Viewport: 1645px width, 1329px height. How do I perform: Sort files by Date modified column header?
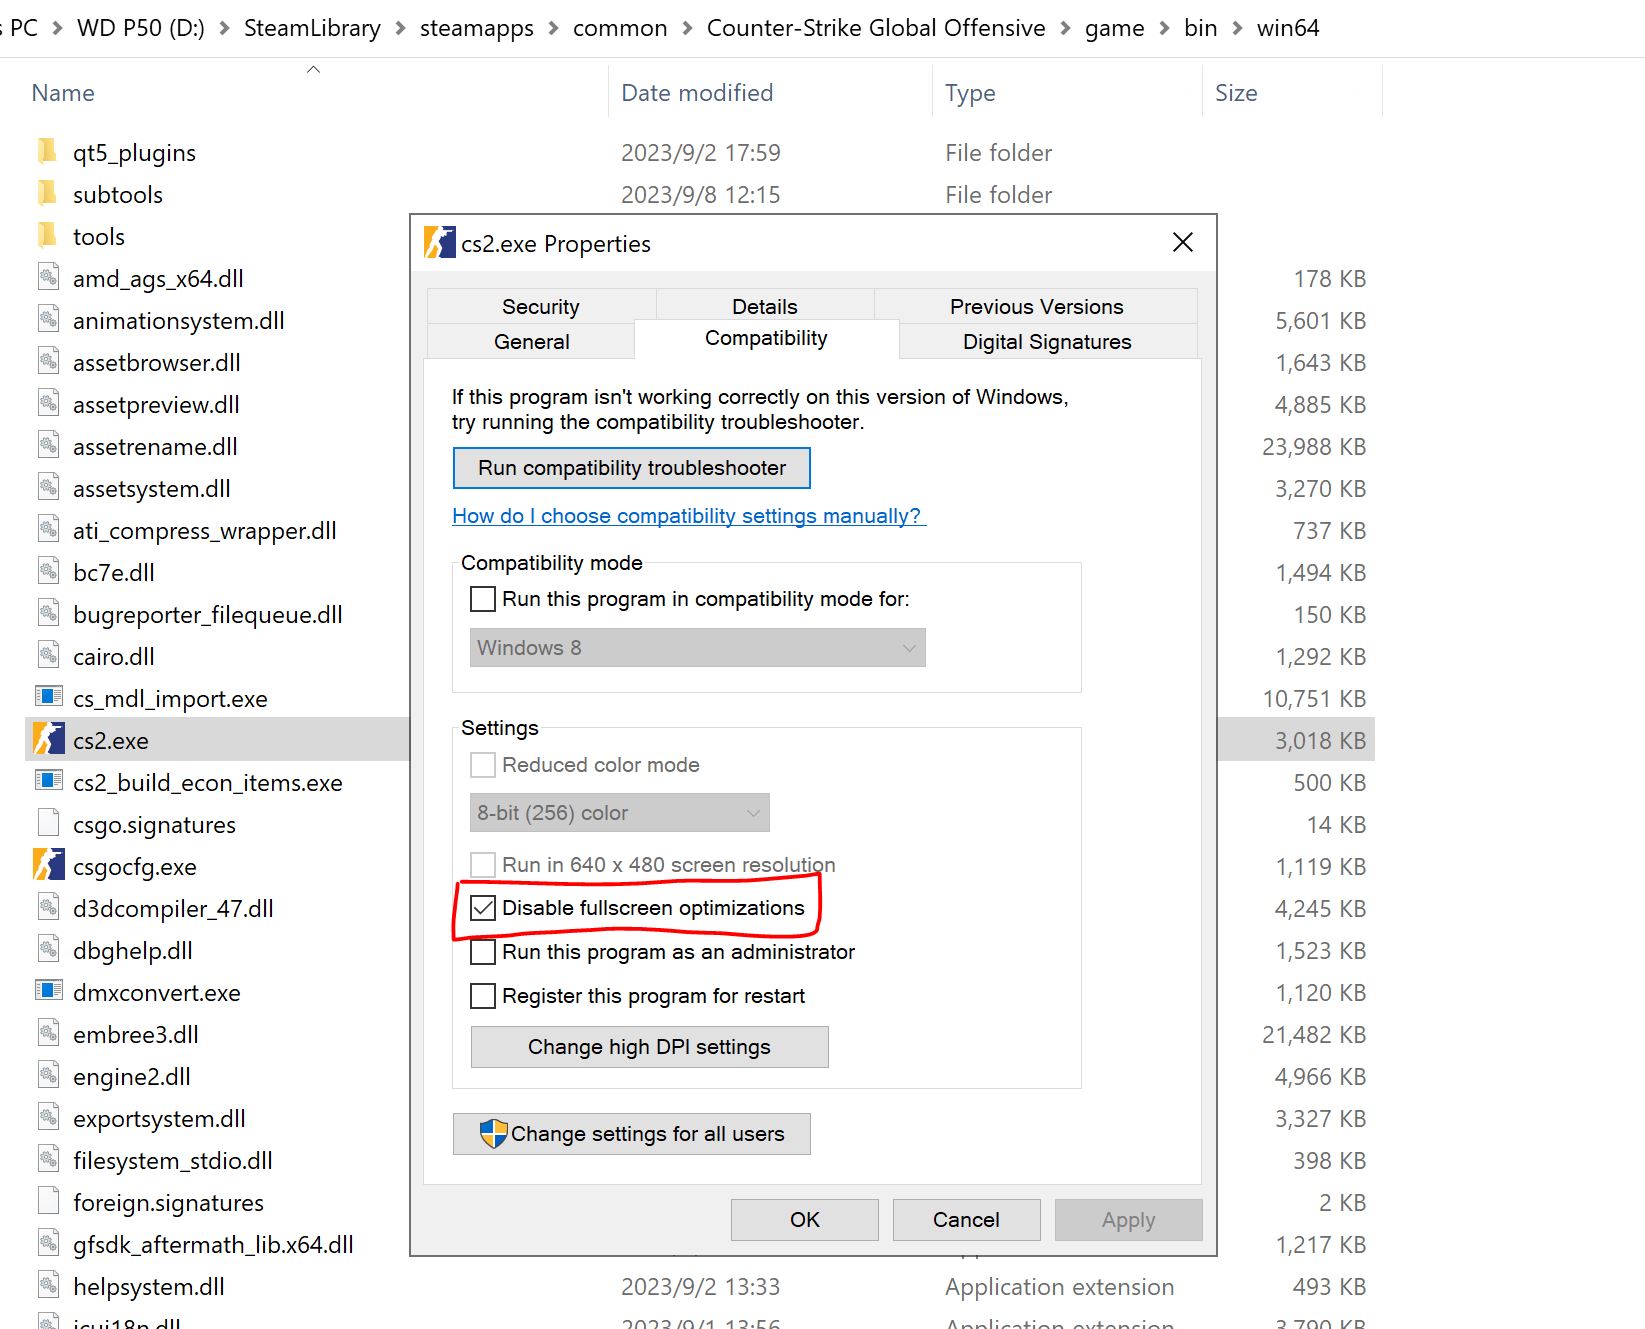pos(697,93)
